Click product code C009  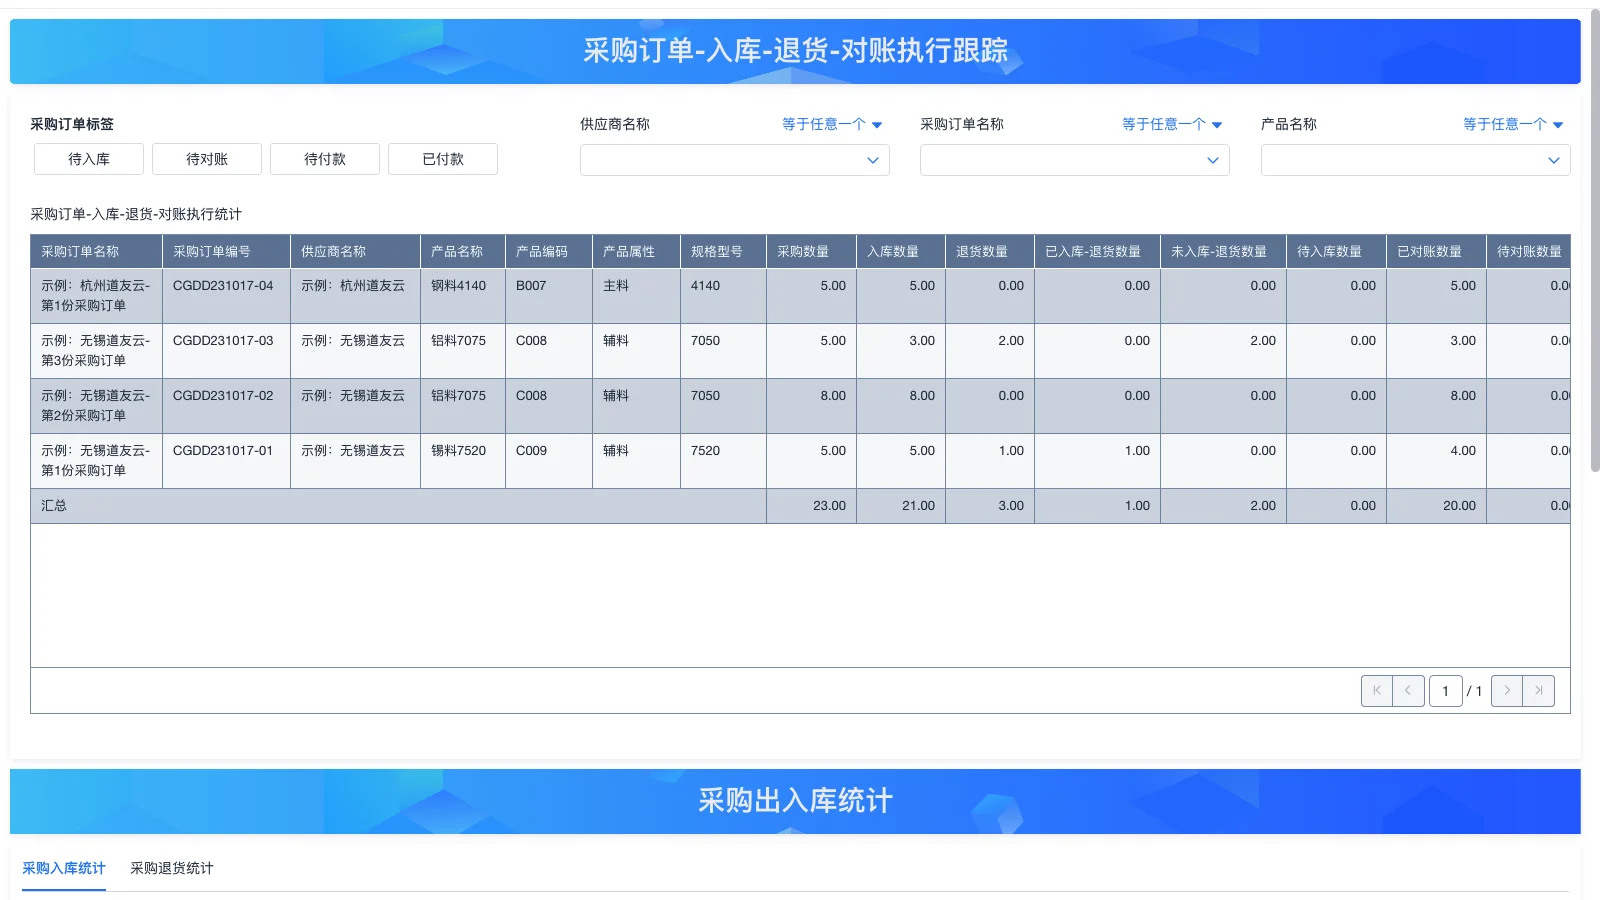point(531,451)
